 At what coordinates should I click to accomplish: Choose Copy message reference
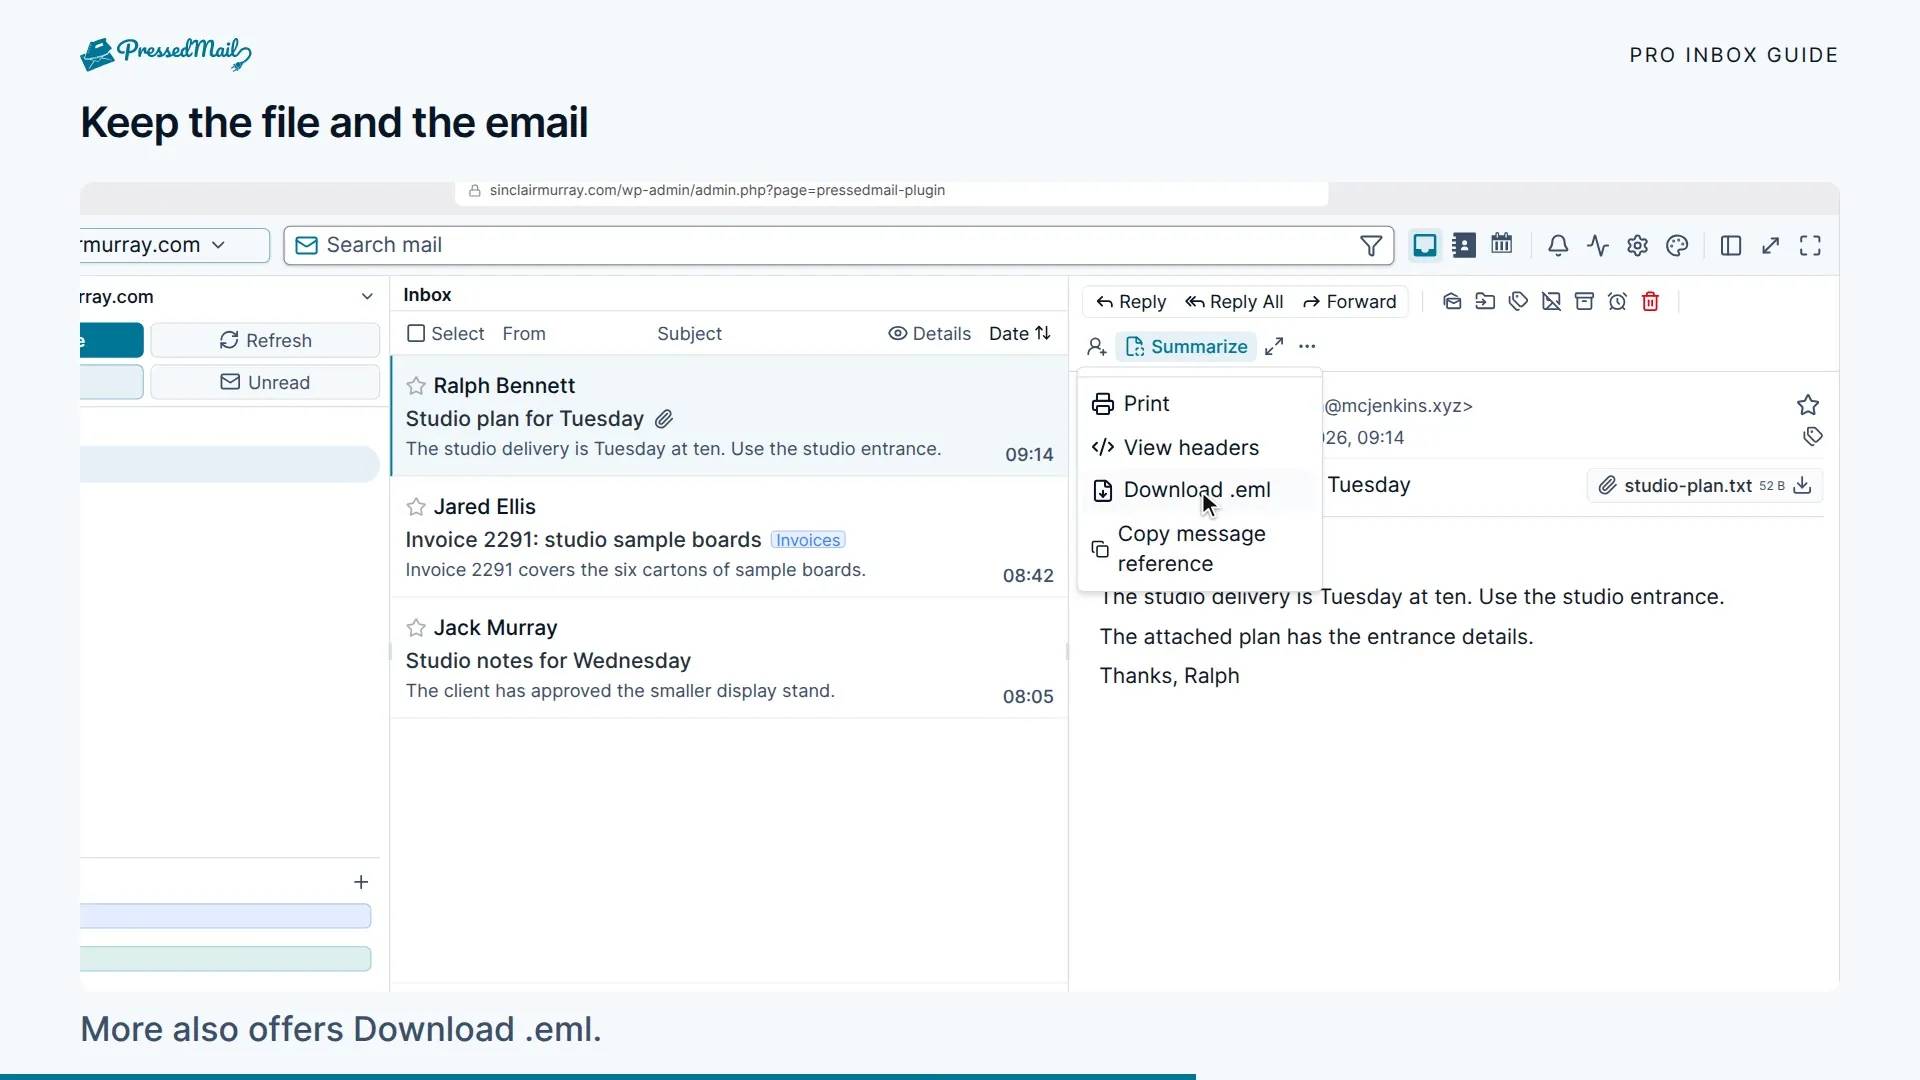[x=1199, y=549]
